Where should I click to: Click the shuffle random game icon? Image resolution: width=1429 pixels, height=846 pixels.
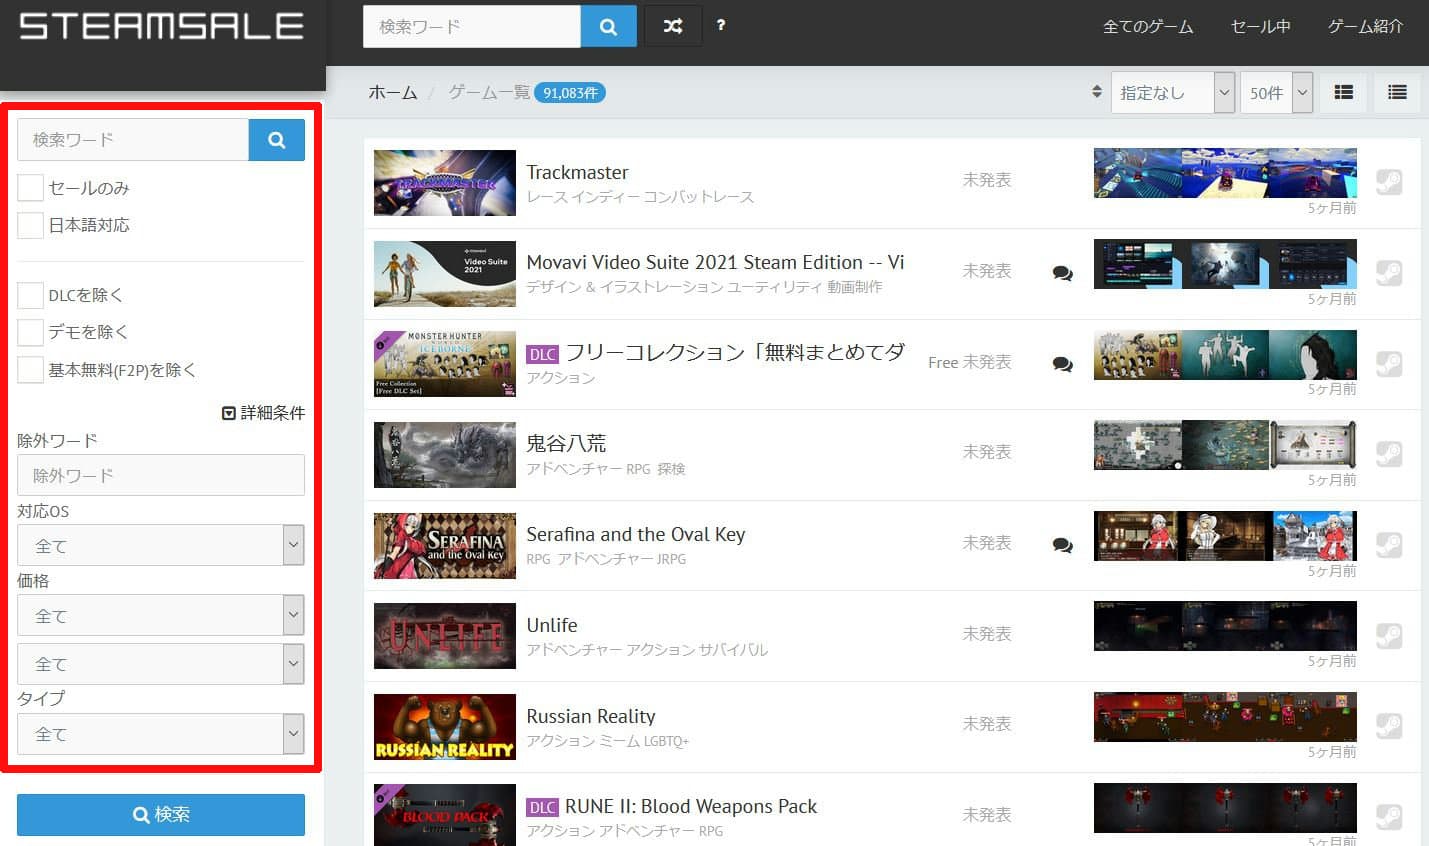[x=673, y=26]
